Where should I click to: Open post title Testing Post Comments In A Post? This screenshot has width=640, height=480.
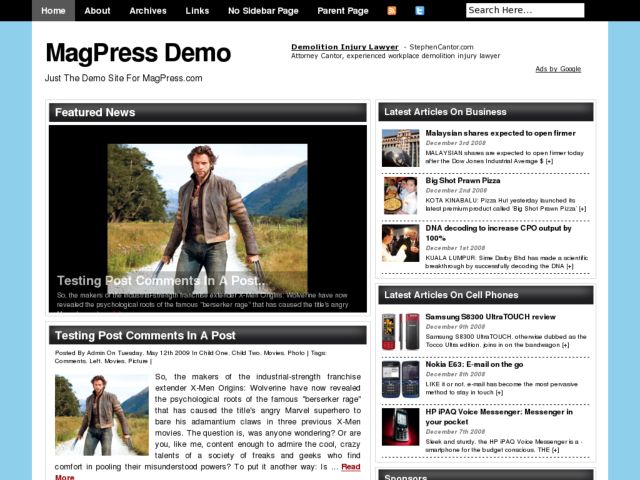(145, 336)
